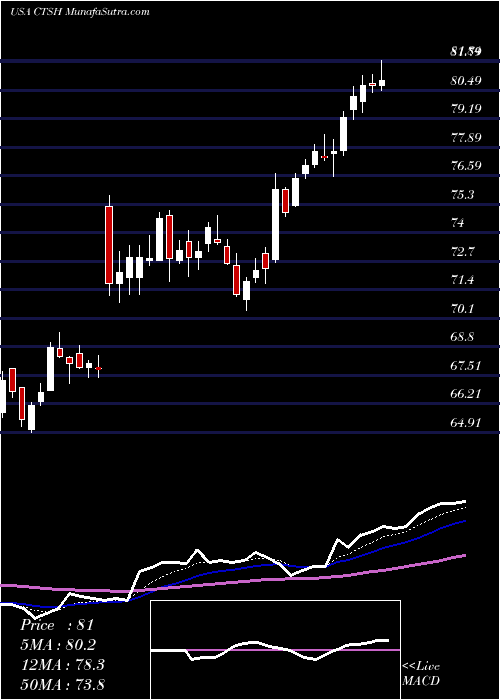Screen dimensions: 500x700
Task: Select the 77.89 price axis label
Action: pos(466,138)
